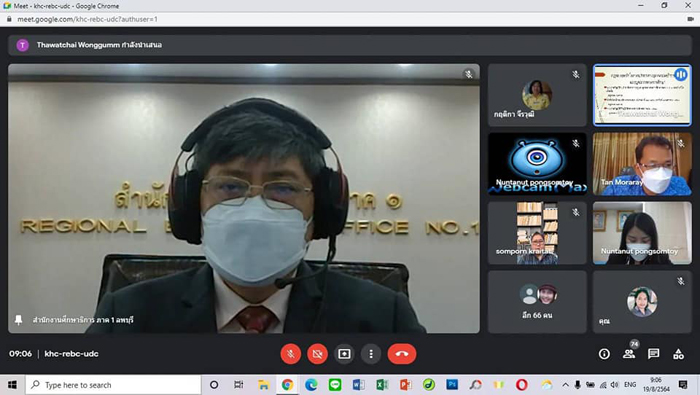The height and width of the screenshot is (395, 700).
Task: Pause the Thawatchai Wong presentation tile
Action: [x=681, y=75]
